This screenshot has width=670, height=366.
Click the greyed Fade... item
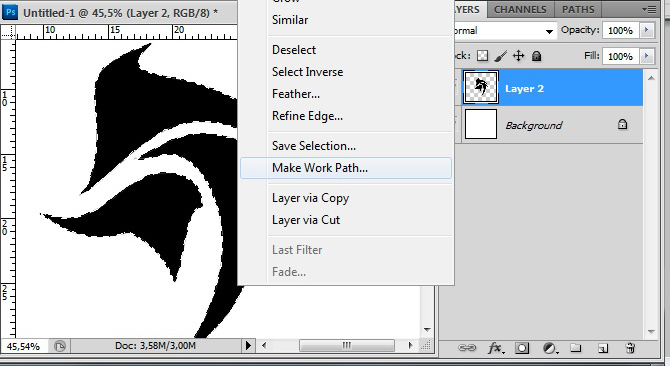point(289,272)
